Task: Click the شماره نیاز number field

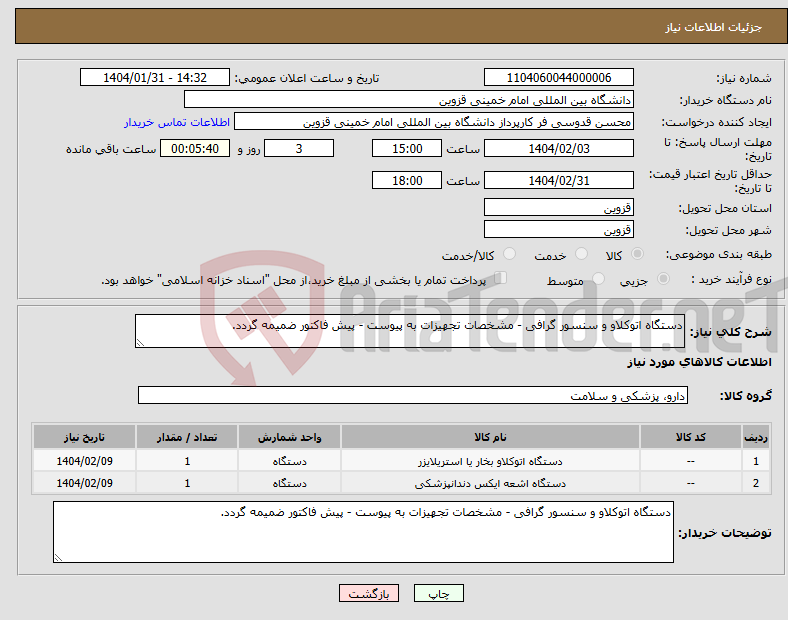Action: 559,77
